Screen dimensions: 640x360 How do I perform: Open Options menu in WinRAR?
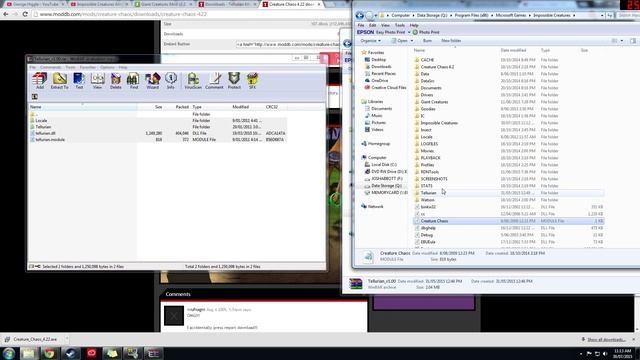[107, 67]
